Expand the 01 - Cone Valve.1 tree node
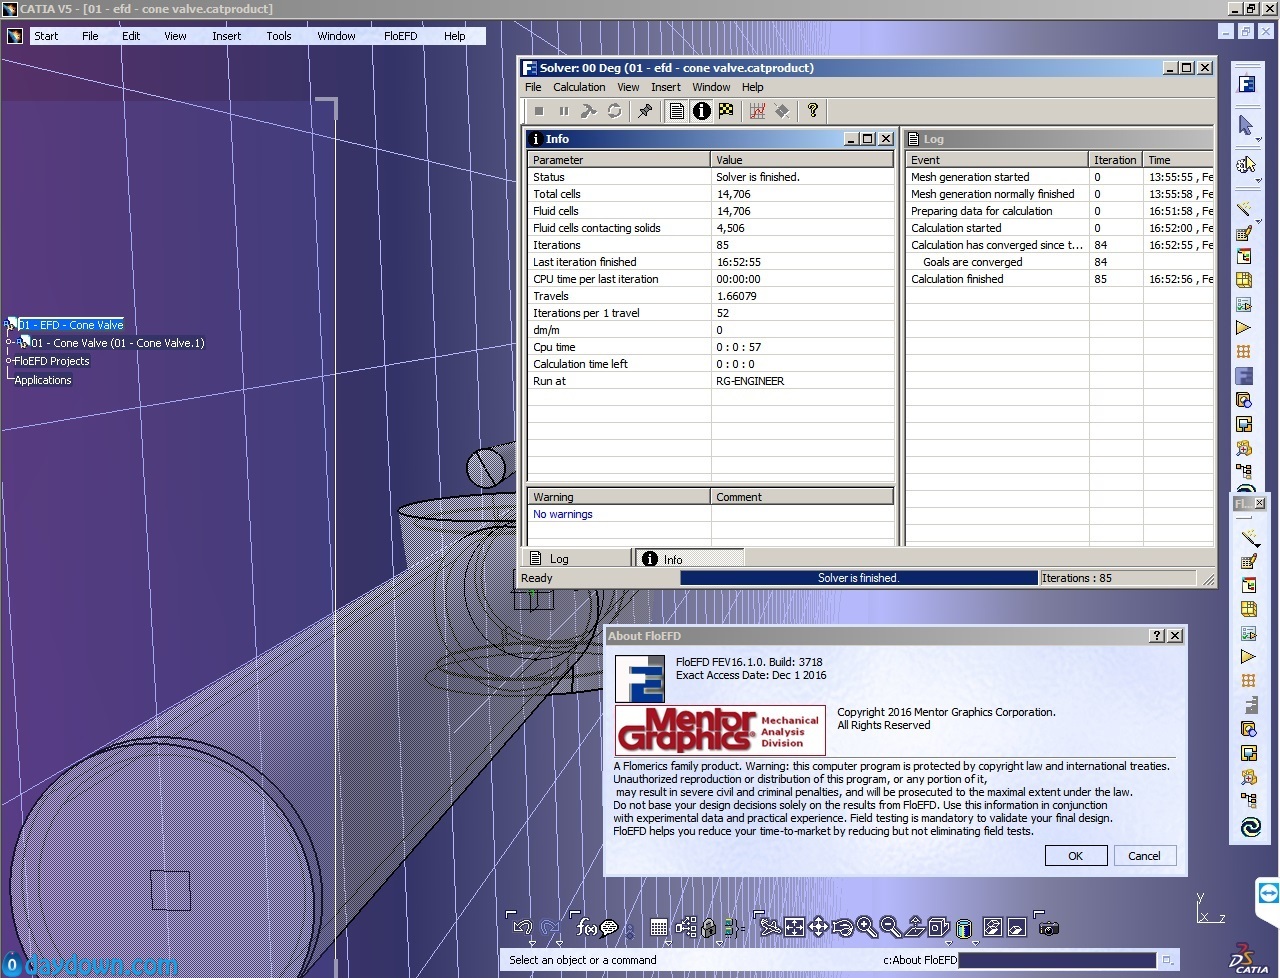1280x978 pixels. click(9, 343)
